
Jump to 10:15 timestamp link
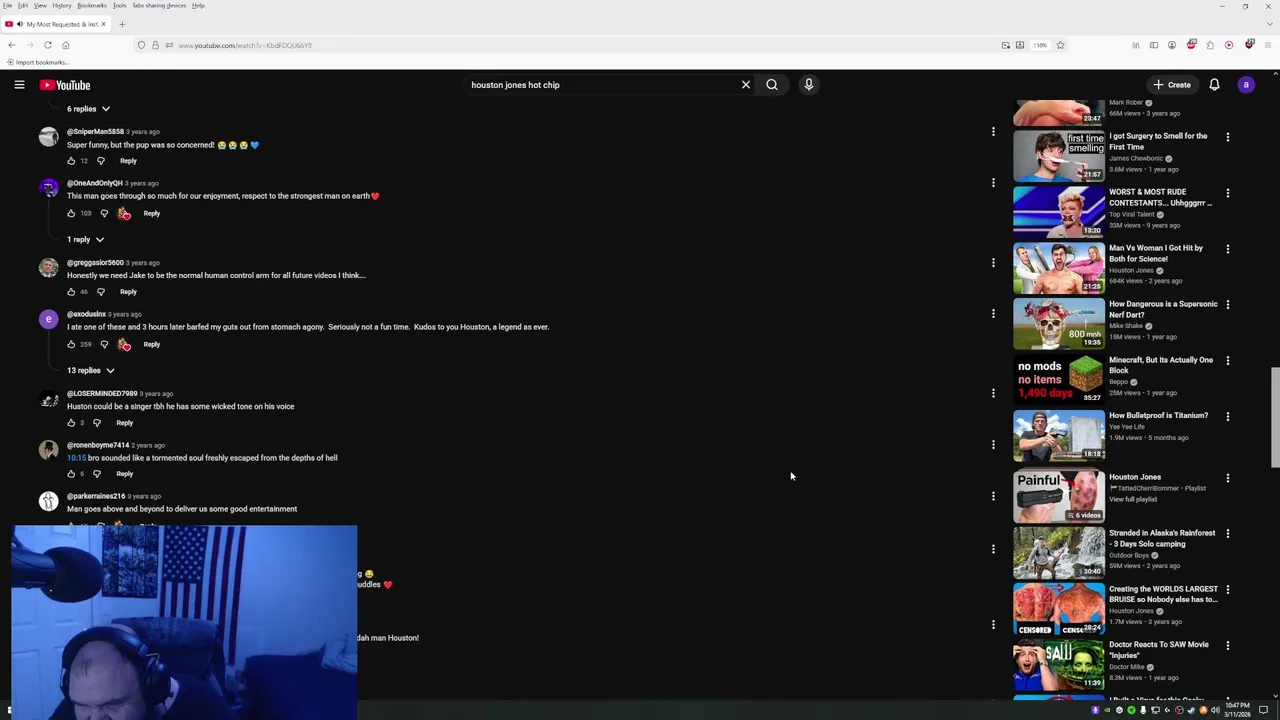76,458
